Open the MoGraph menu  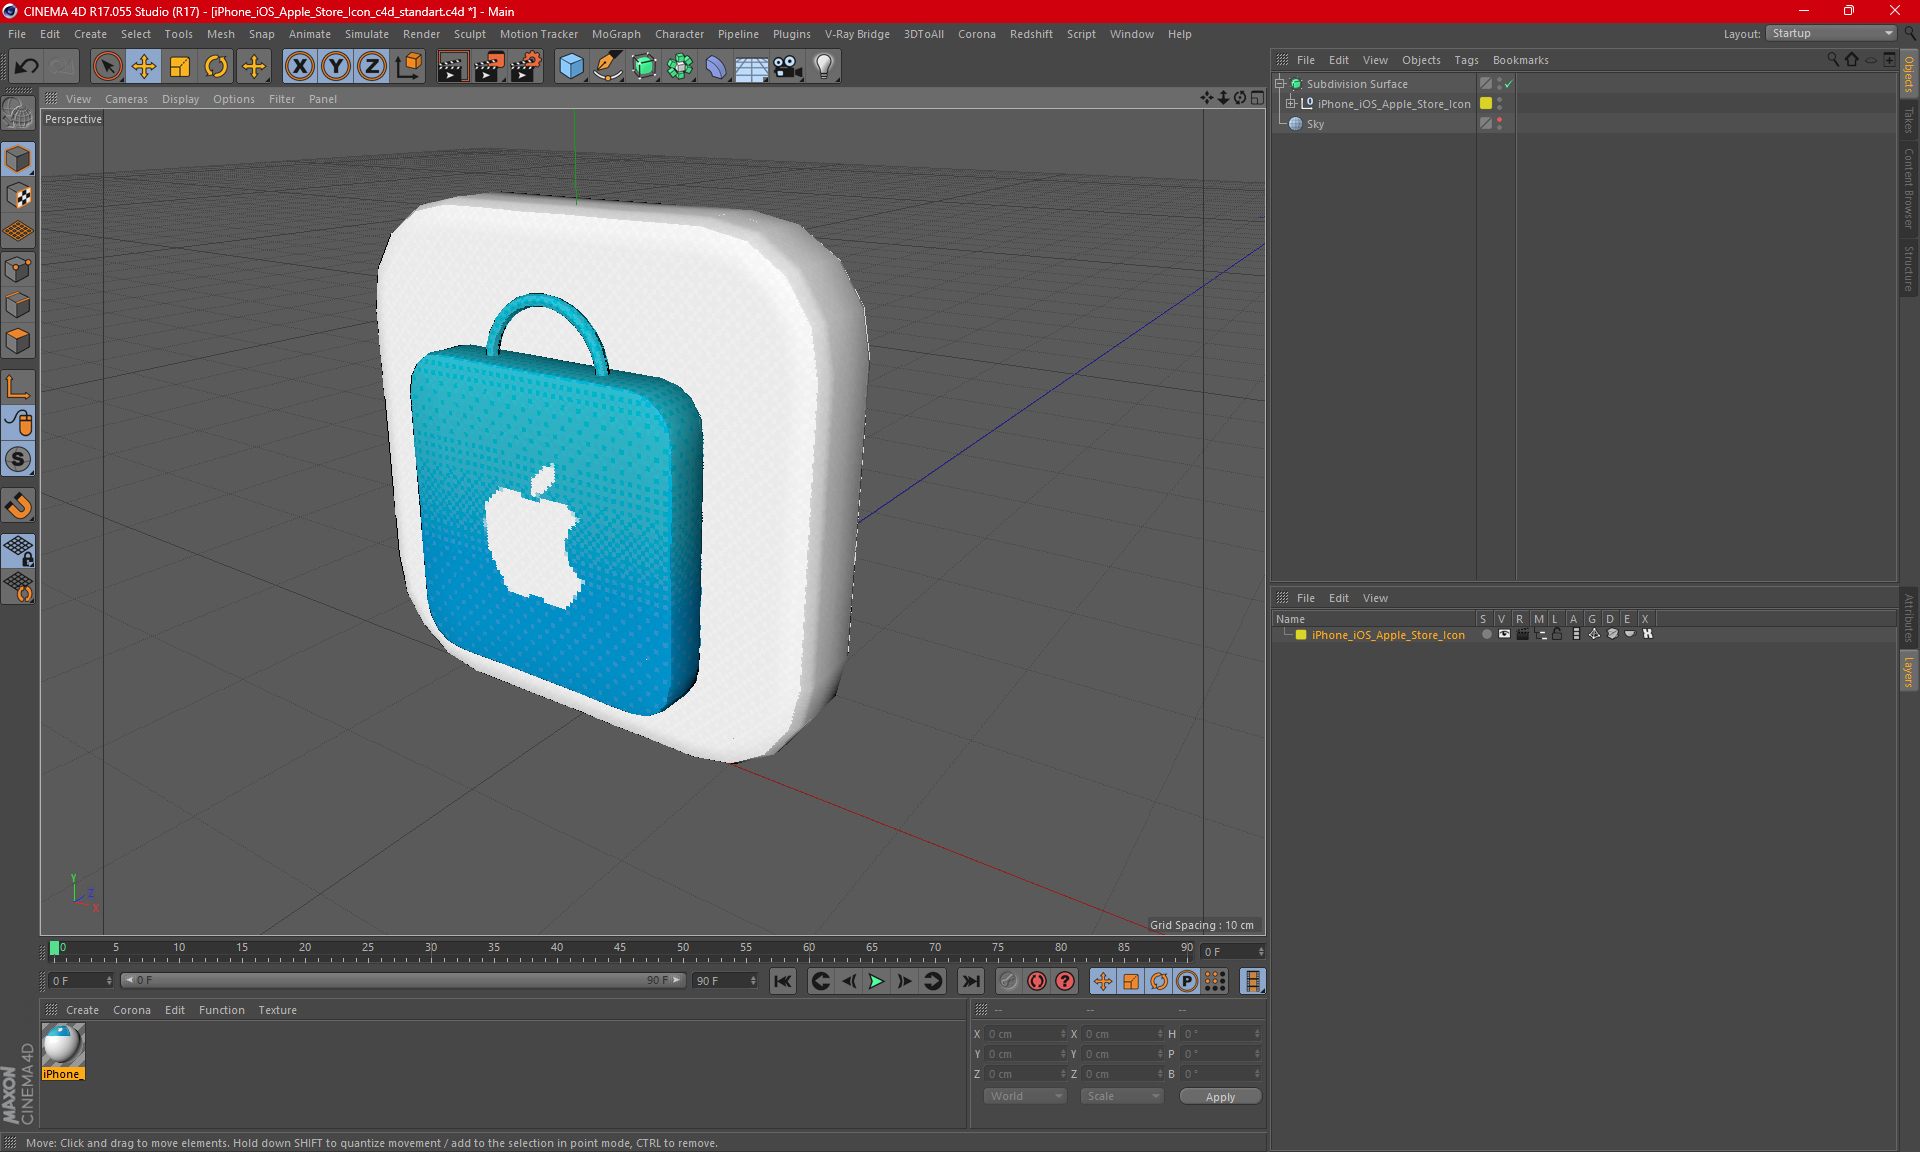pyautogui.click(x=616, y=34)
